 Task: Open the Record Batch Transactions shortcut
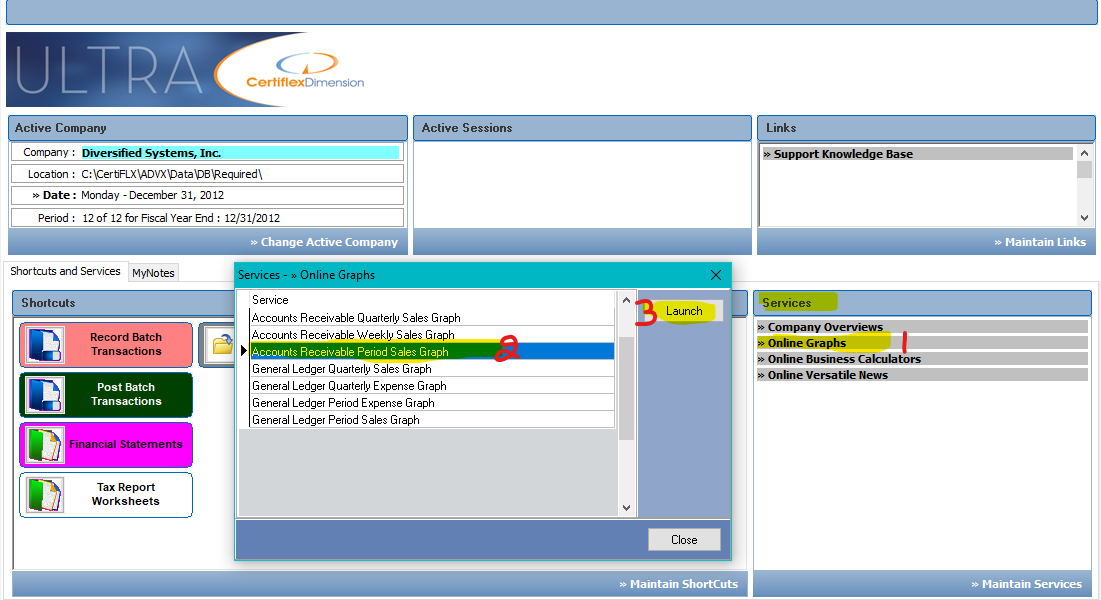(106, 345)
